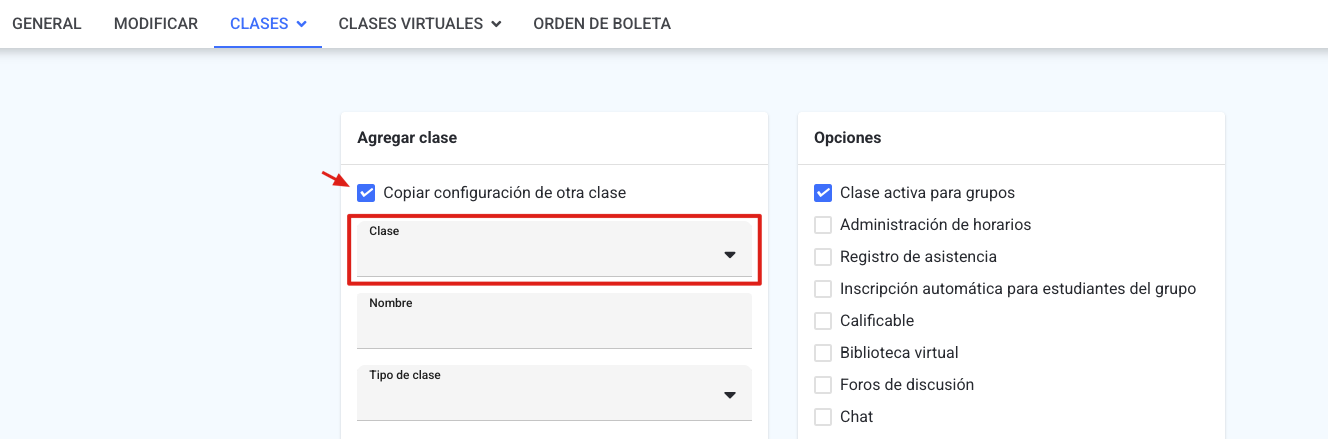Open the Clase dropdown arrow
This screenshot has width=1328, height=439.
pos(730,255)
